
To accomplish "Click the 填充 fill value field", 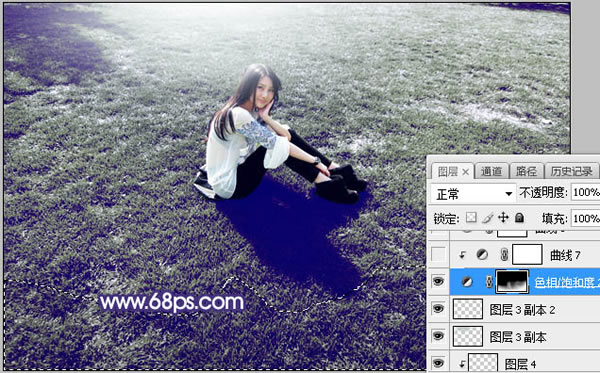I will point(585,218).
